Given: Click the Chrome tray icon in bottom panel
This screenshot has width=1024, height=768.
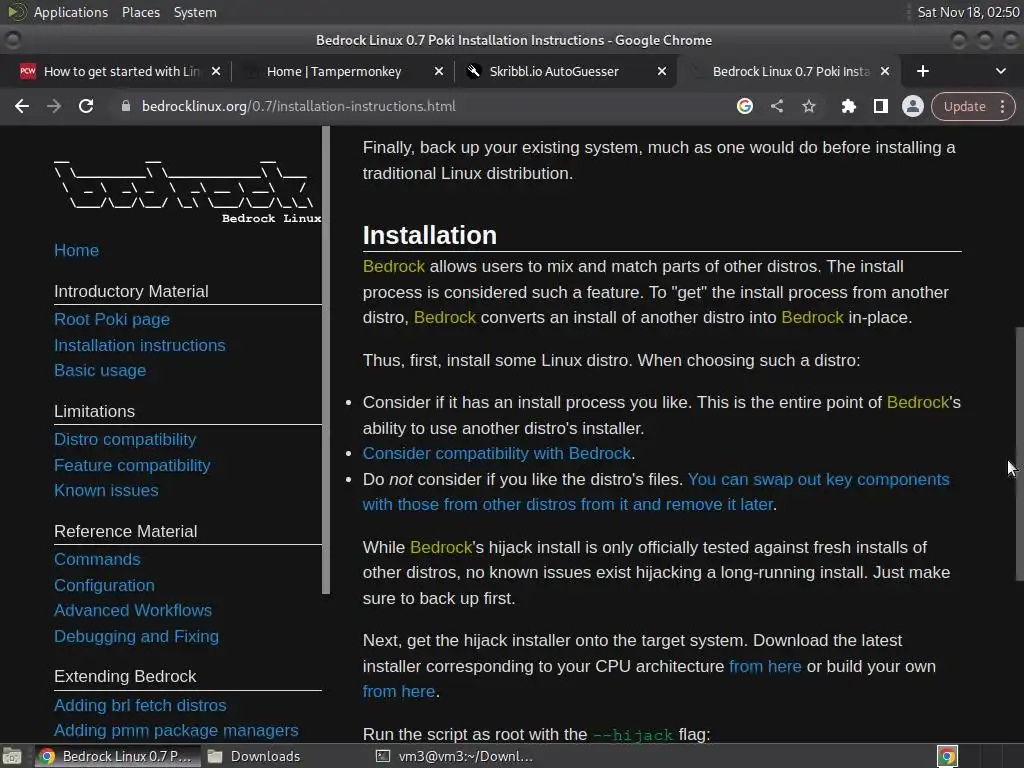Looking at the screenshot, I should point(947,756).
